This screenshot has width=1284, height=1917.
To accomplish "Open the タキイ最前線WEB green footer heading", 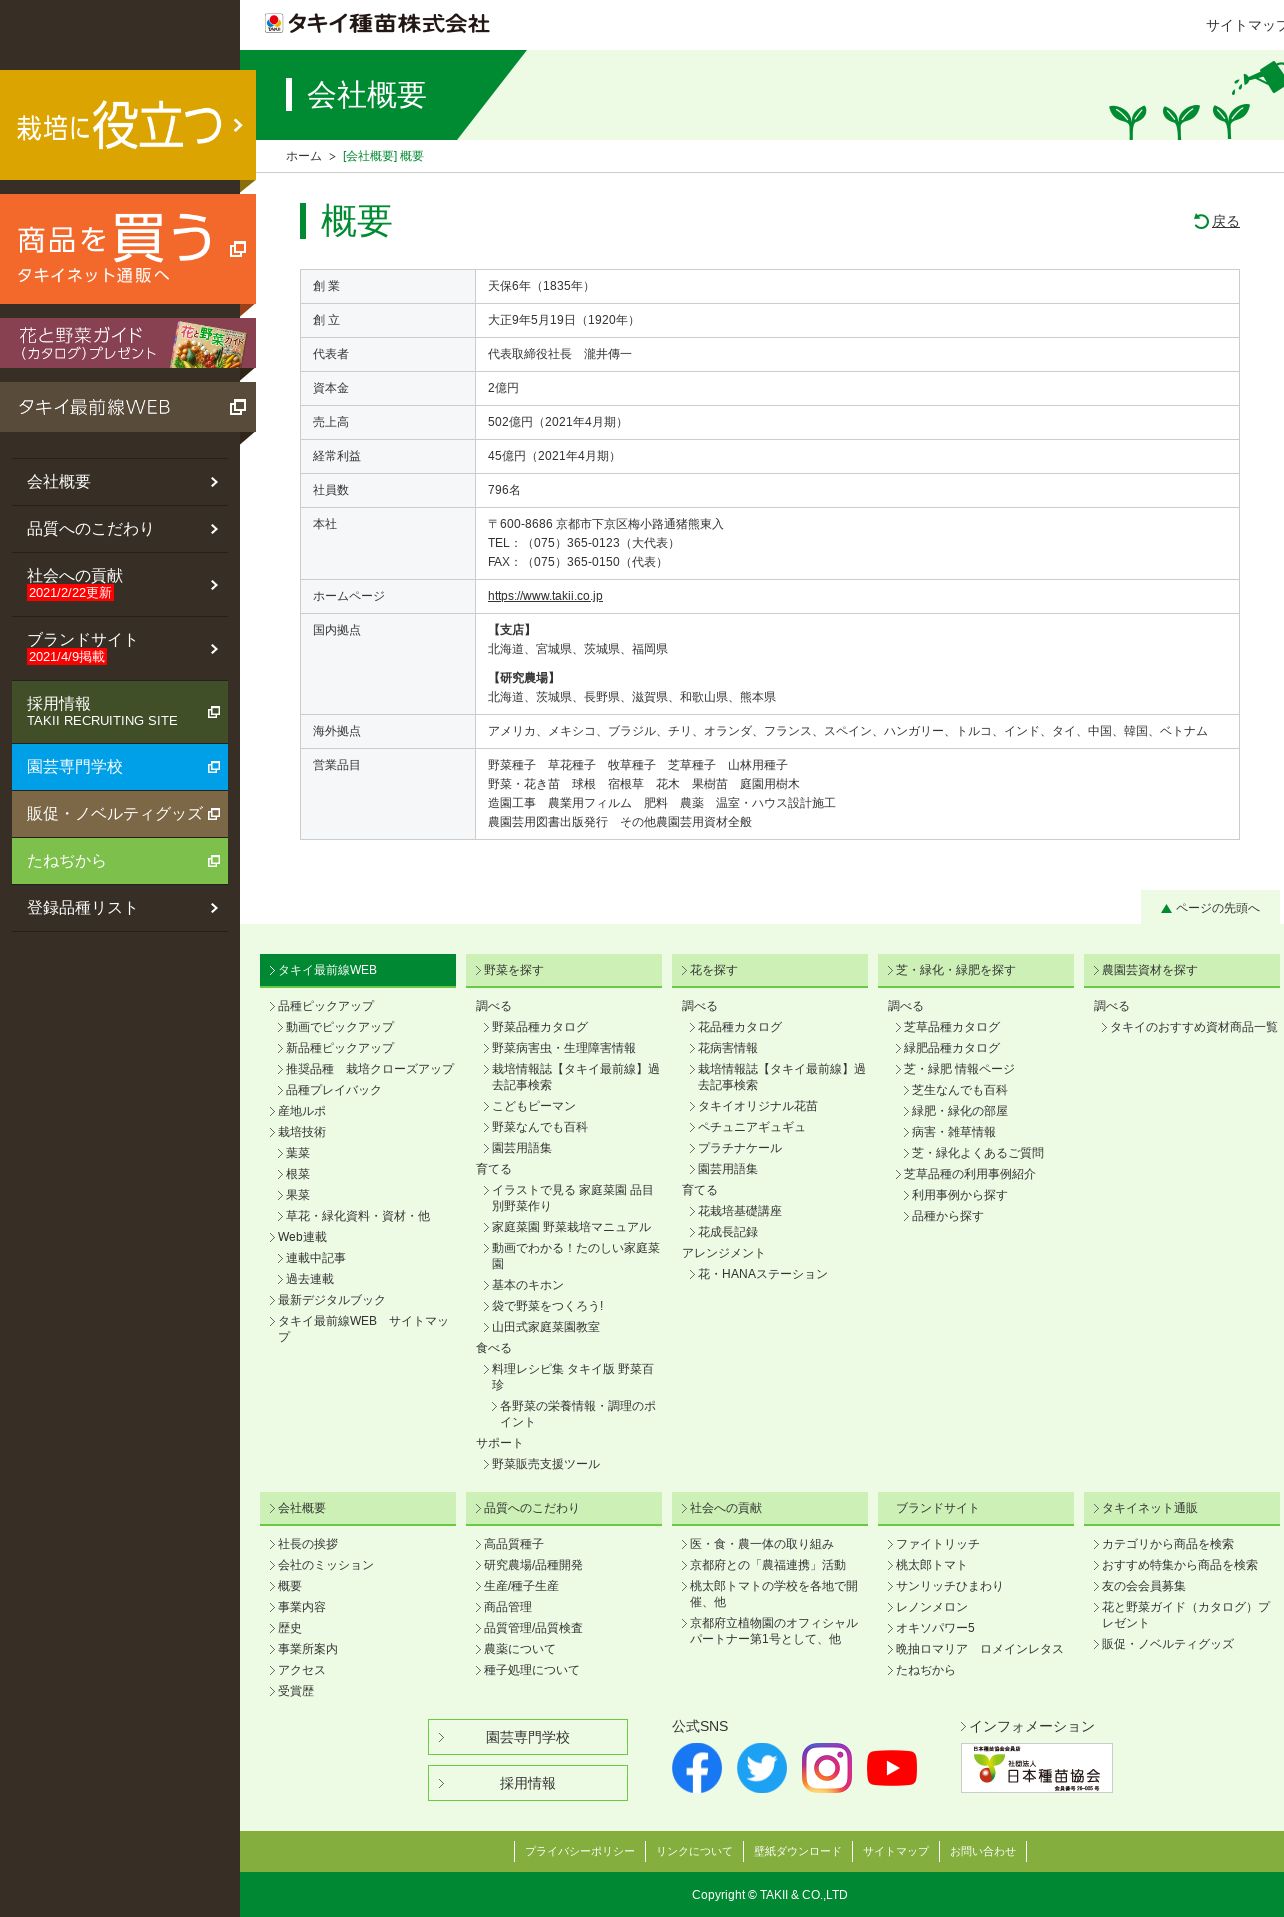I will tap(358, 970).
